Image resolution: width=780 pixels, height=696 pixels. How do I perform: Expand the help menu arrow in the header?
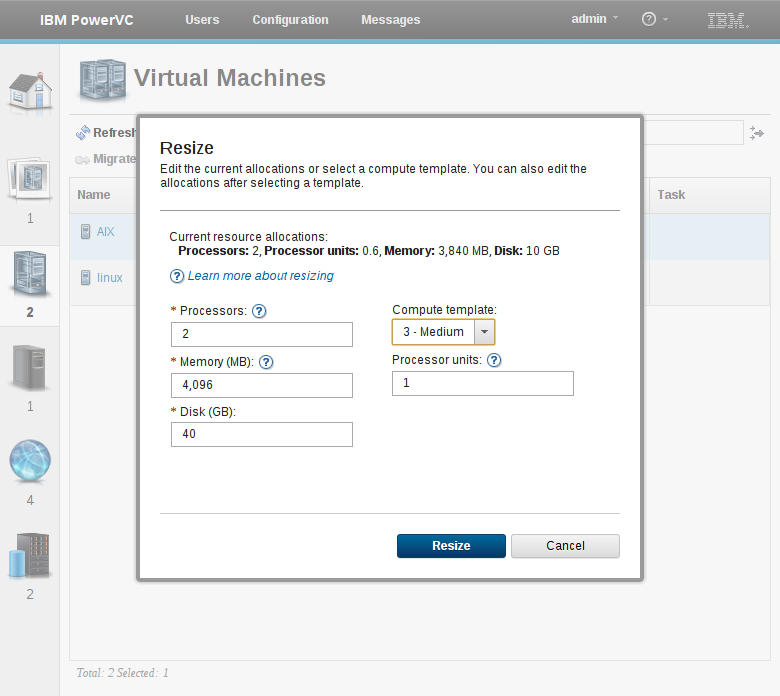[x=666, y=19]
